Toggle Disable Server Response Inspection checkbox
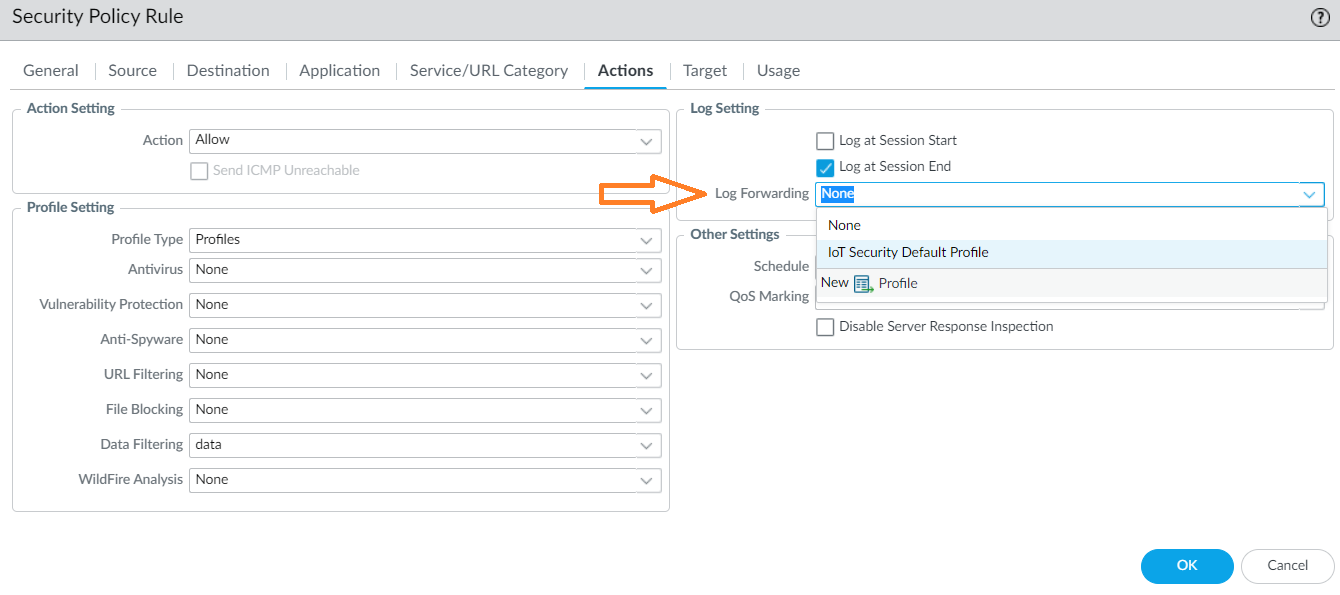 (825, 327)
